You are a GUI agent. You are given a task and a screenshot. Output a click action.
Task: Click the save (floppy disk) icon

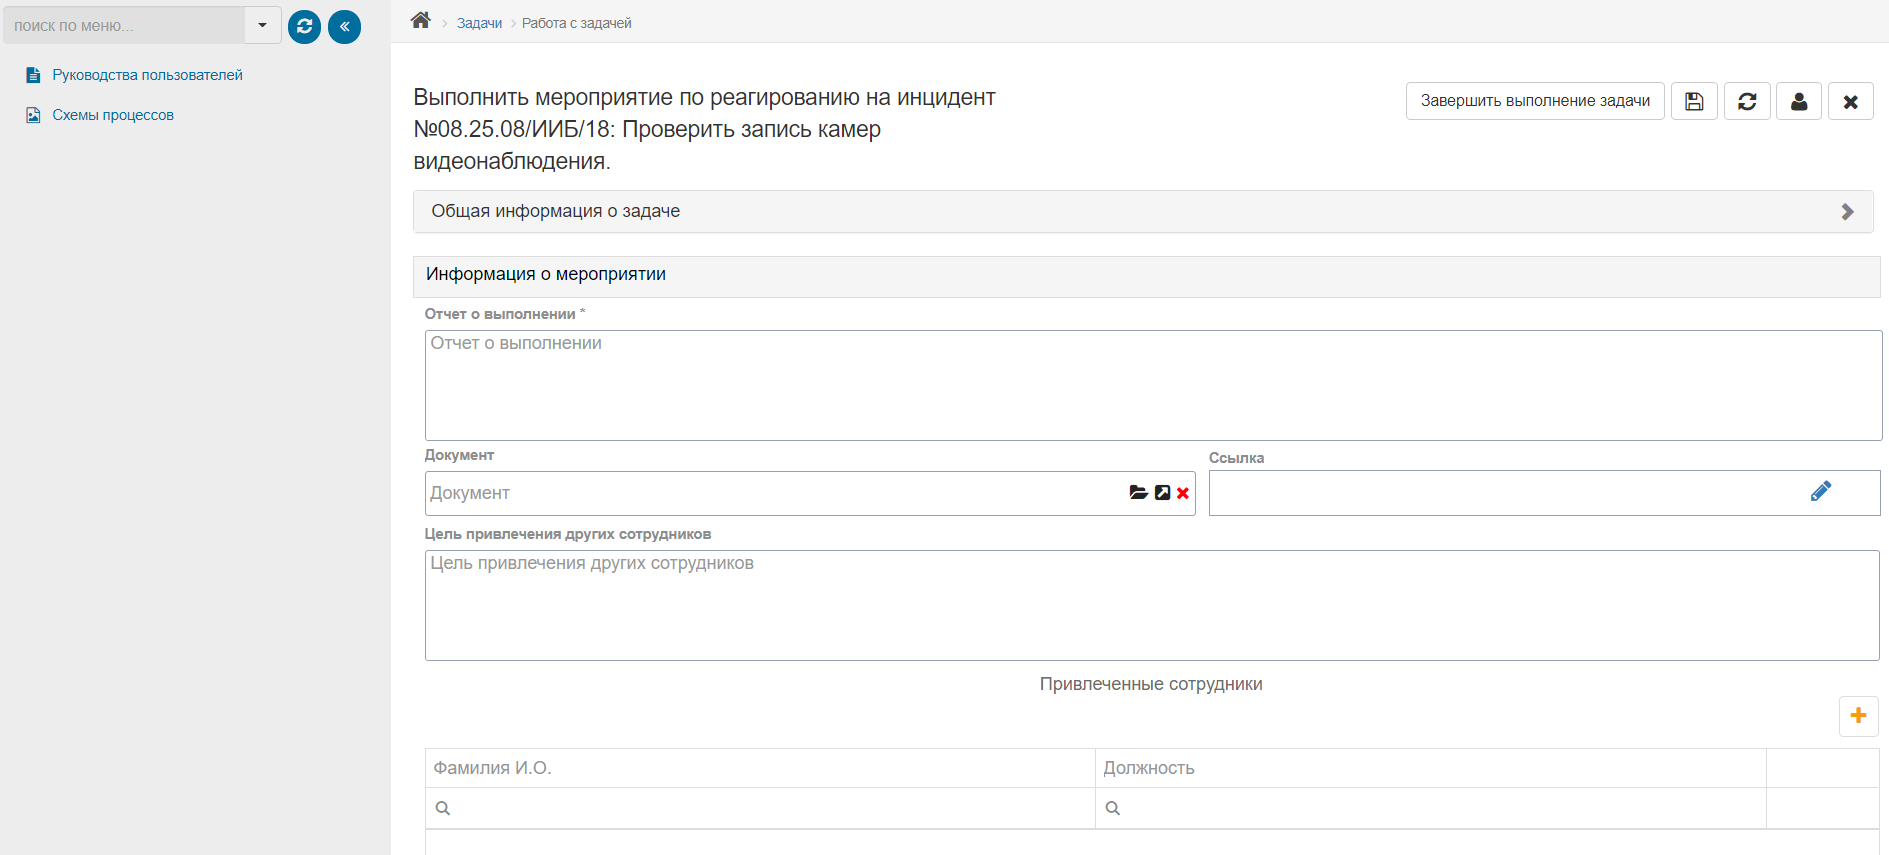[1694, 101]
